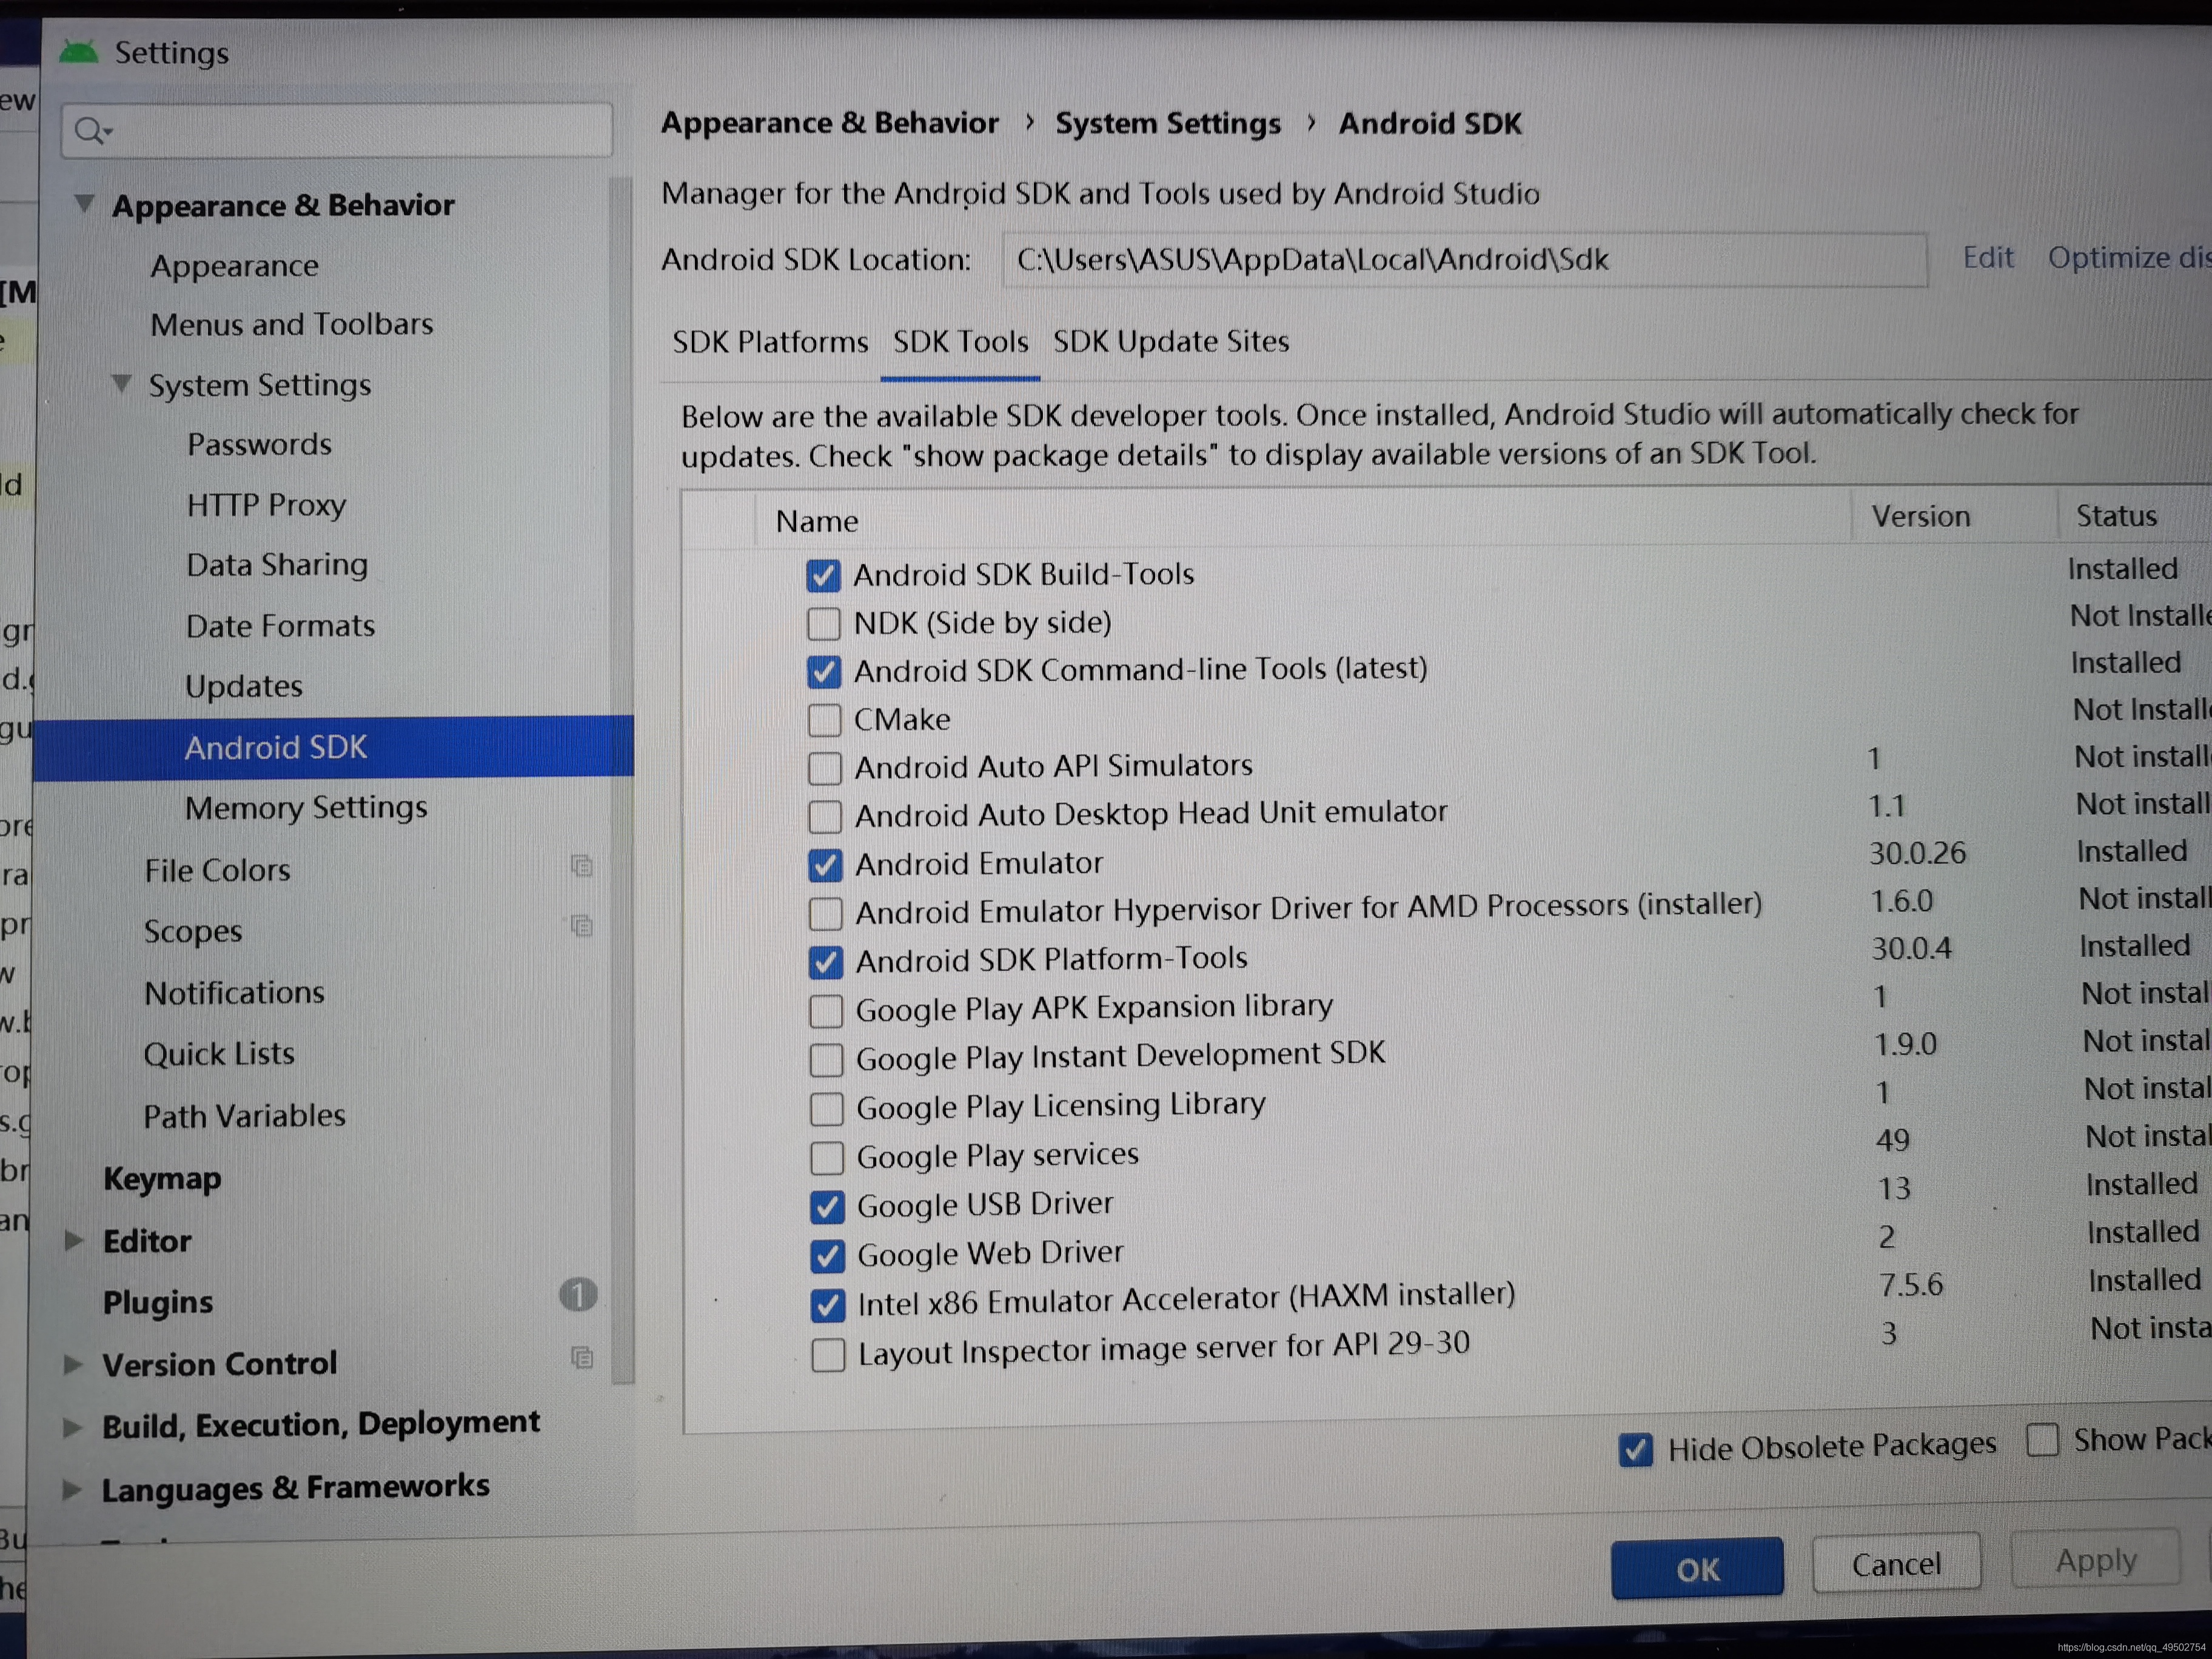Check Google Play Licensing Library checkbox
2212x1659 pixels.
[826, 1109]
